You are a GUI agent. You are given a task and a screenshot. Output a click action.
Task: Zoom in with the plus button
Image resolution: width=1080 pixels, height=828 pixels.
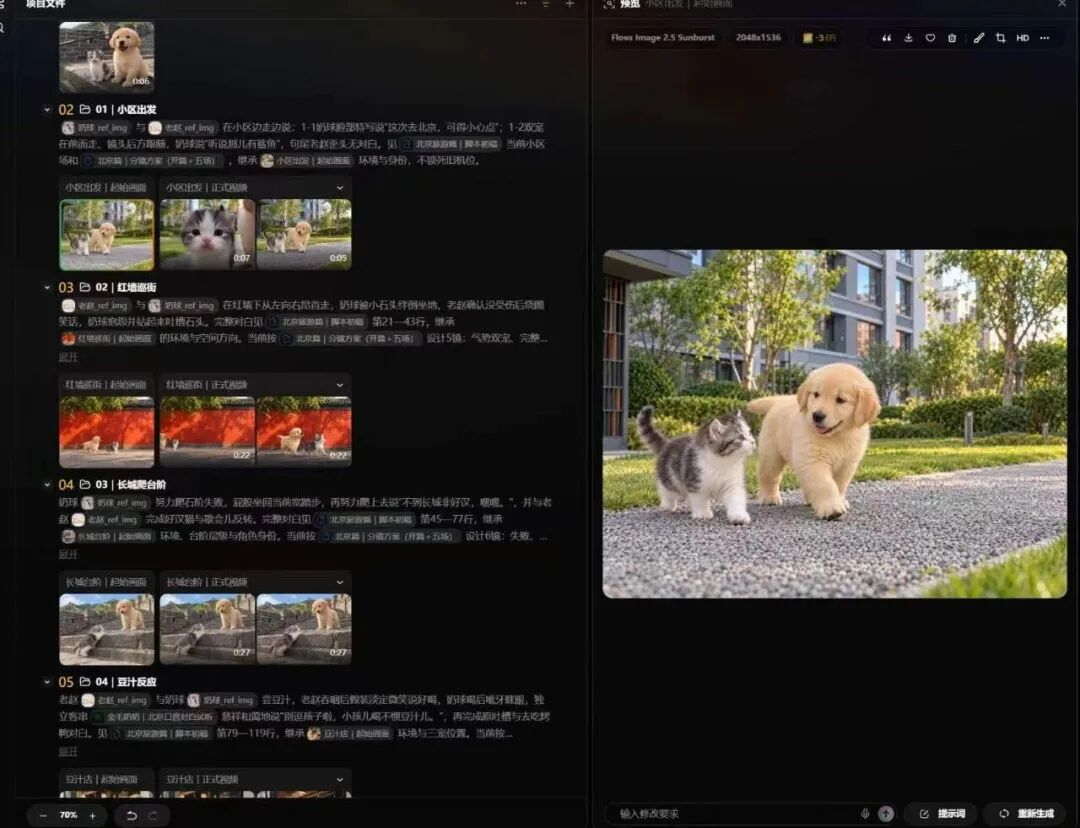click(92, 816)
